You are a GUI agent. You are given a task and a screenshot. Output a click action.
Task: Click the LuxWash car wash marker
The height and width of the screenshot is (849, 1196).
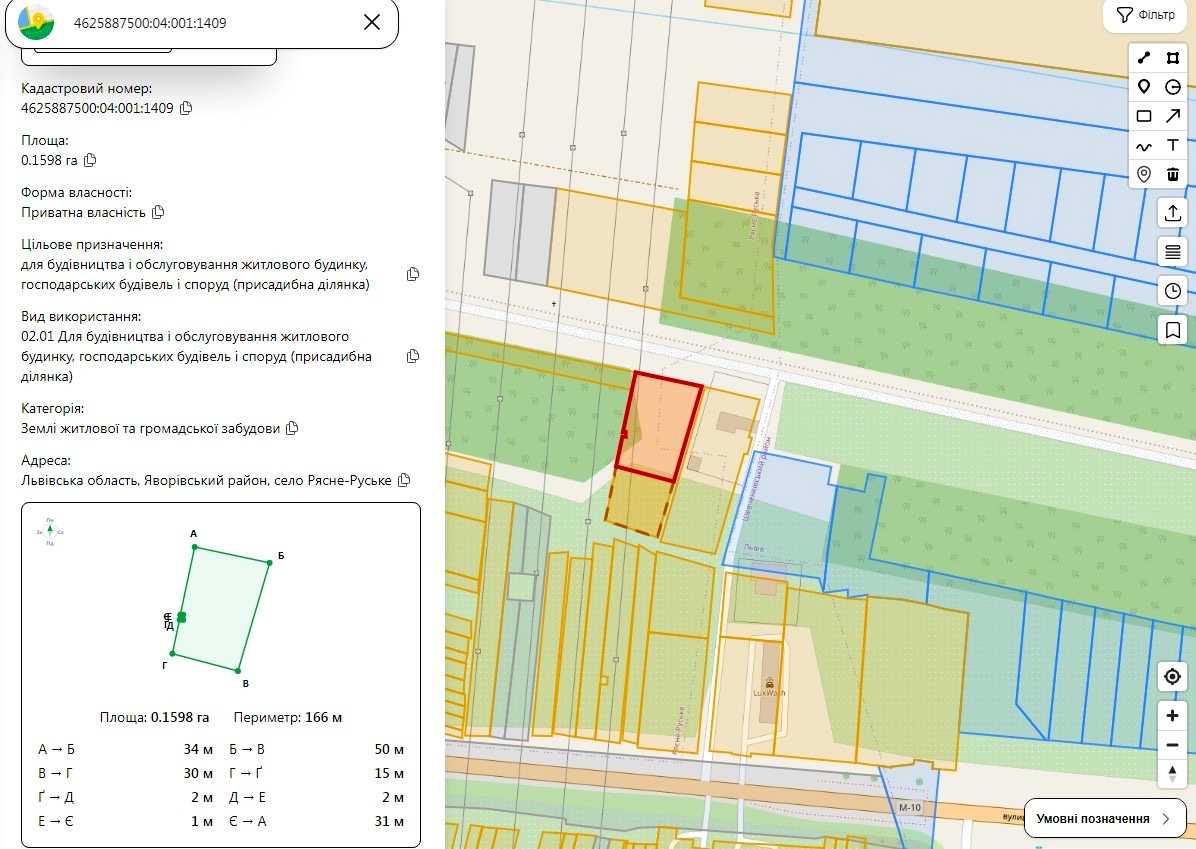[x=770, y=683]
